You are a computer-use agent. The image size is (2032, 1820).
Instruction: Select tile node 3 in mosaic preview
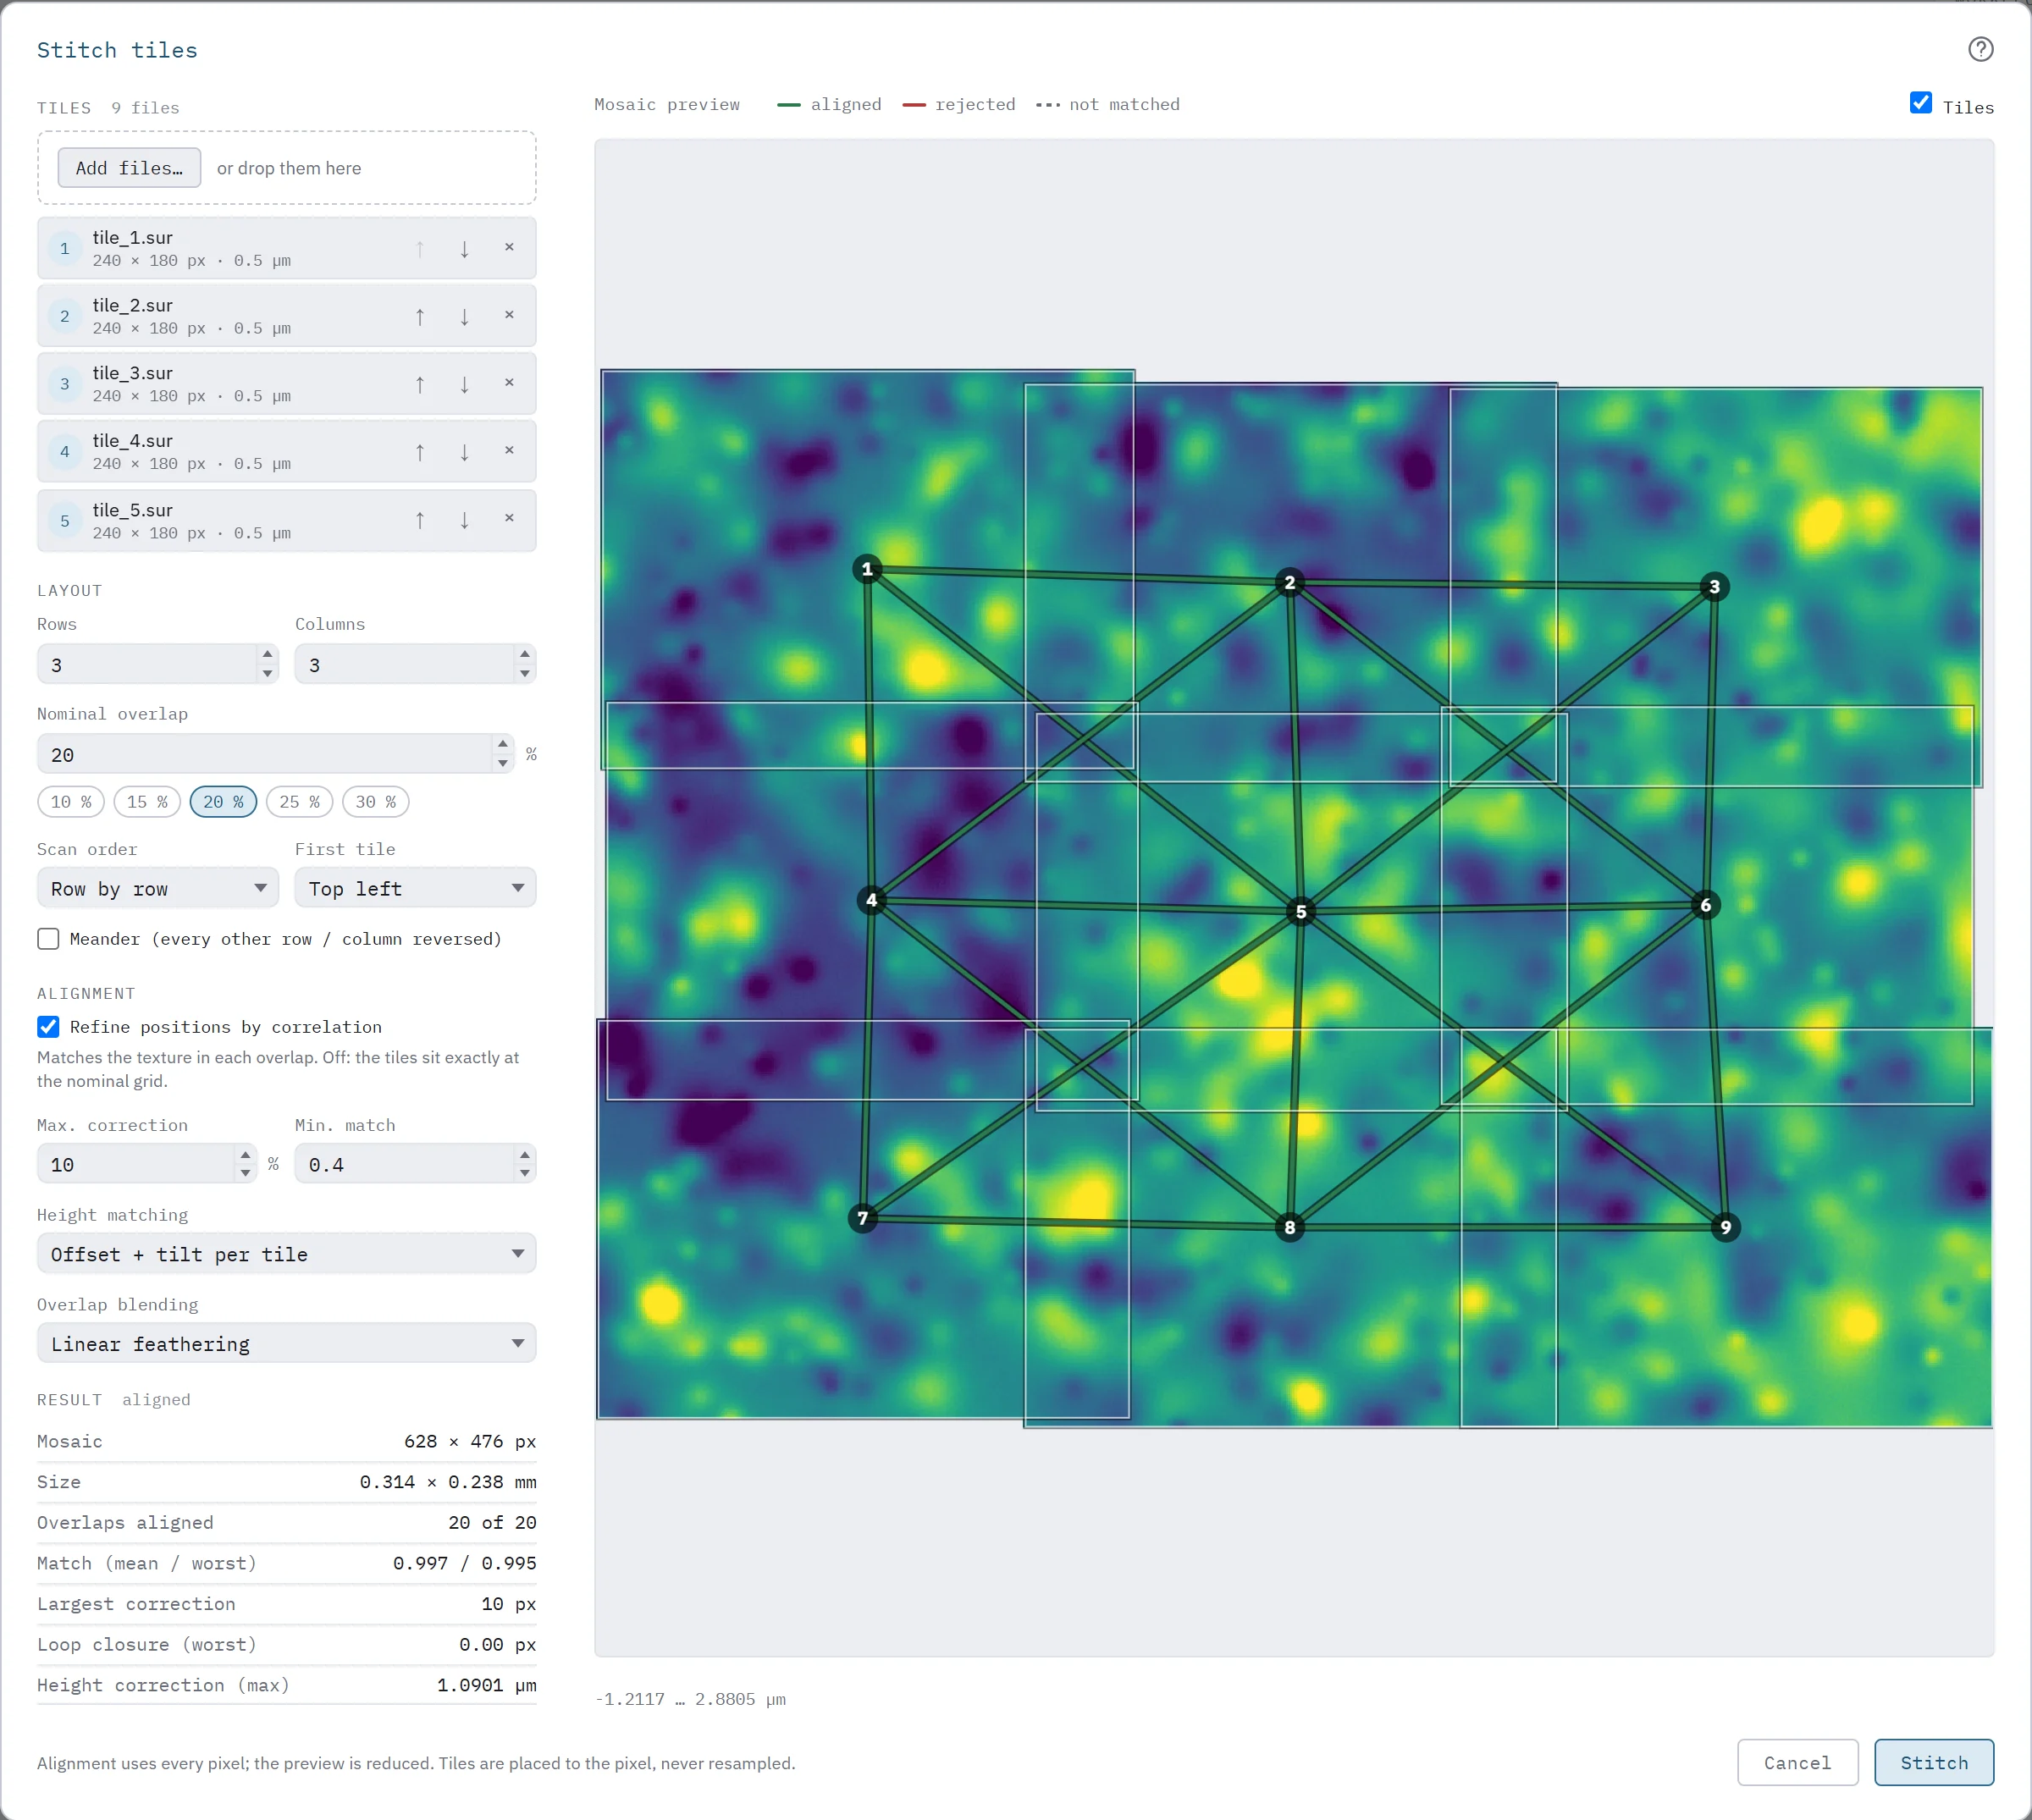tap(1714, 586)
